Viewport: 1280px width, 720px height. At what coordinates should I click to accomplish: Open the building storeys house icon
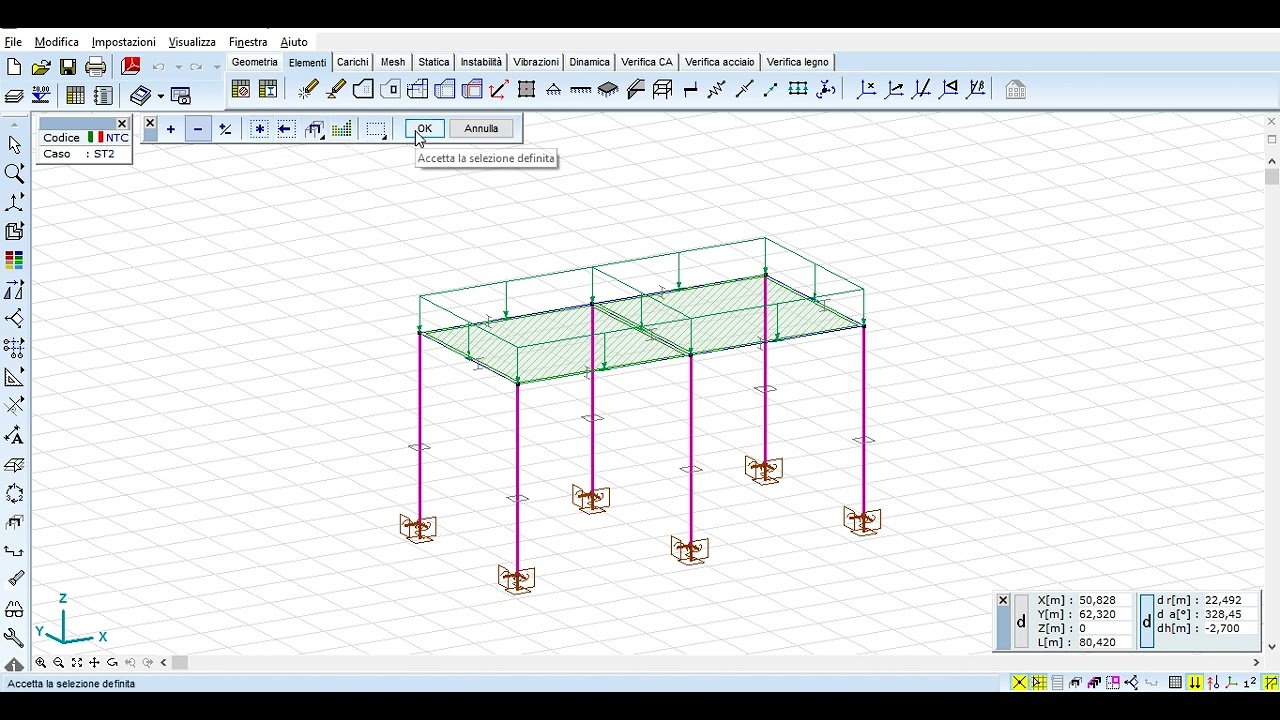tap(1015, 90)
